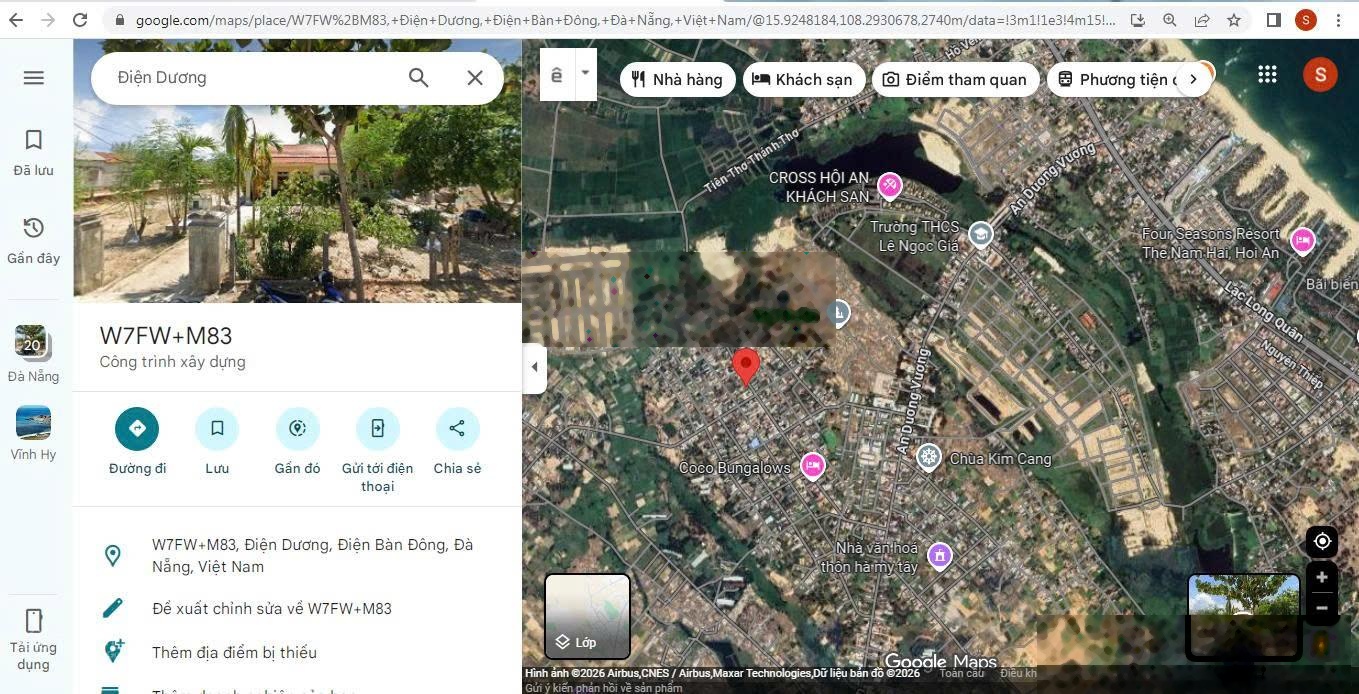This screenshot has height=694, width=1359.
Task: Open the Vĩnh Hy recent place
Action: (33, 434)
